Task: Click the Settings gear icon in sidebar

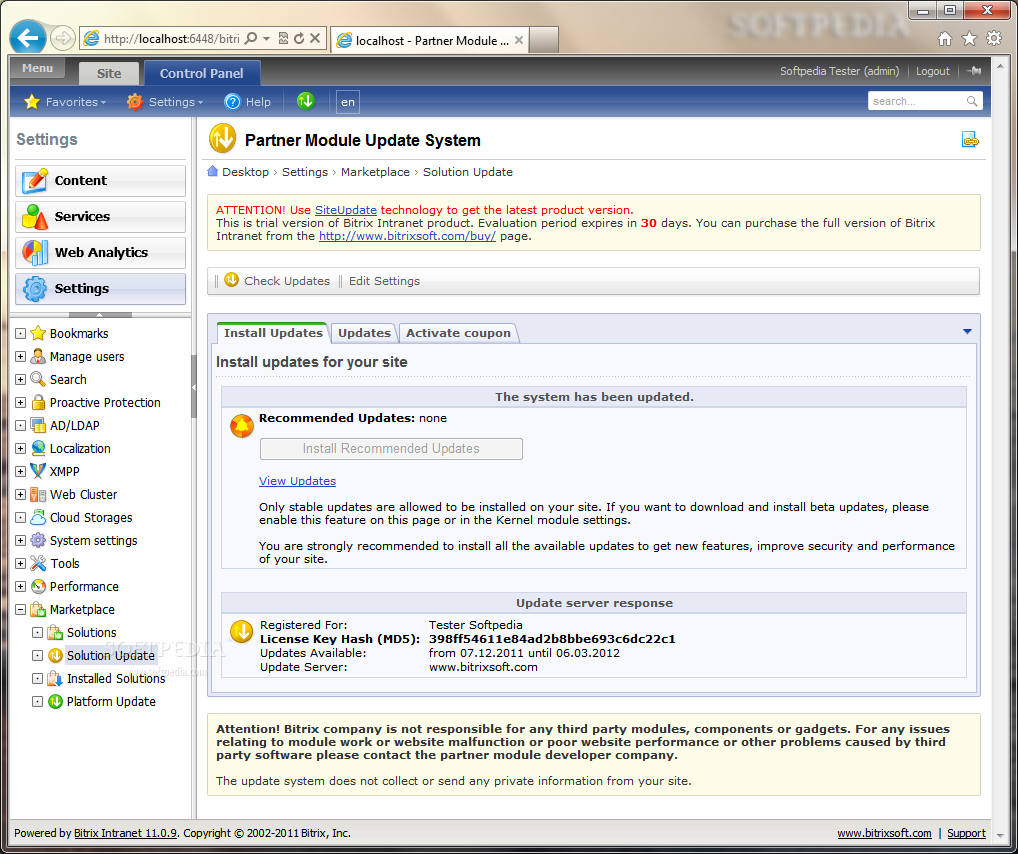Action: pos(34,289)
